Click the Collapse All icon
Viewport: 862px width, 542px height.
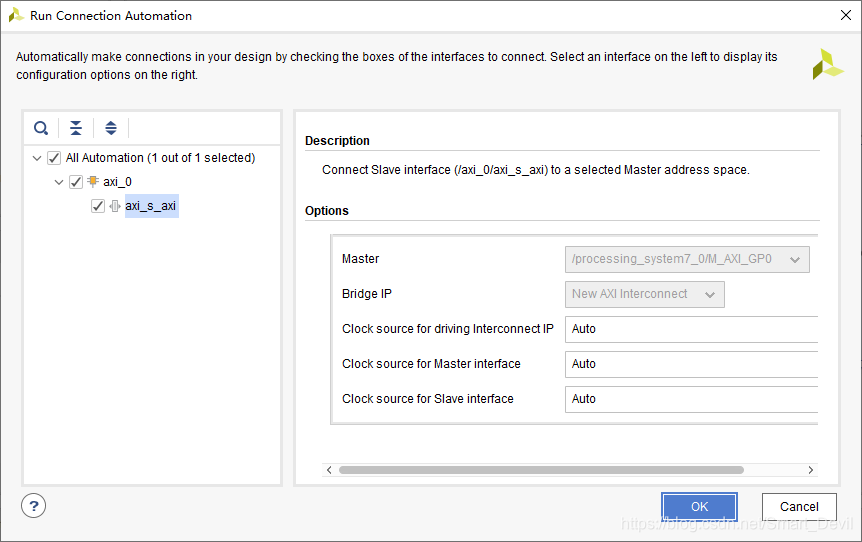coord(76,128)
